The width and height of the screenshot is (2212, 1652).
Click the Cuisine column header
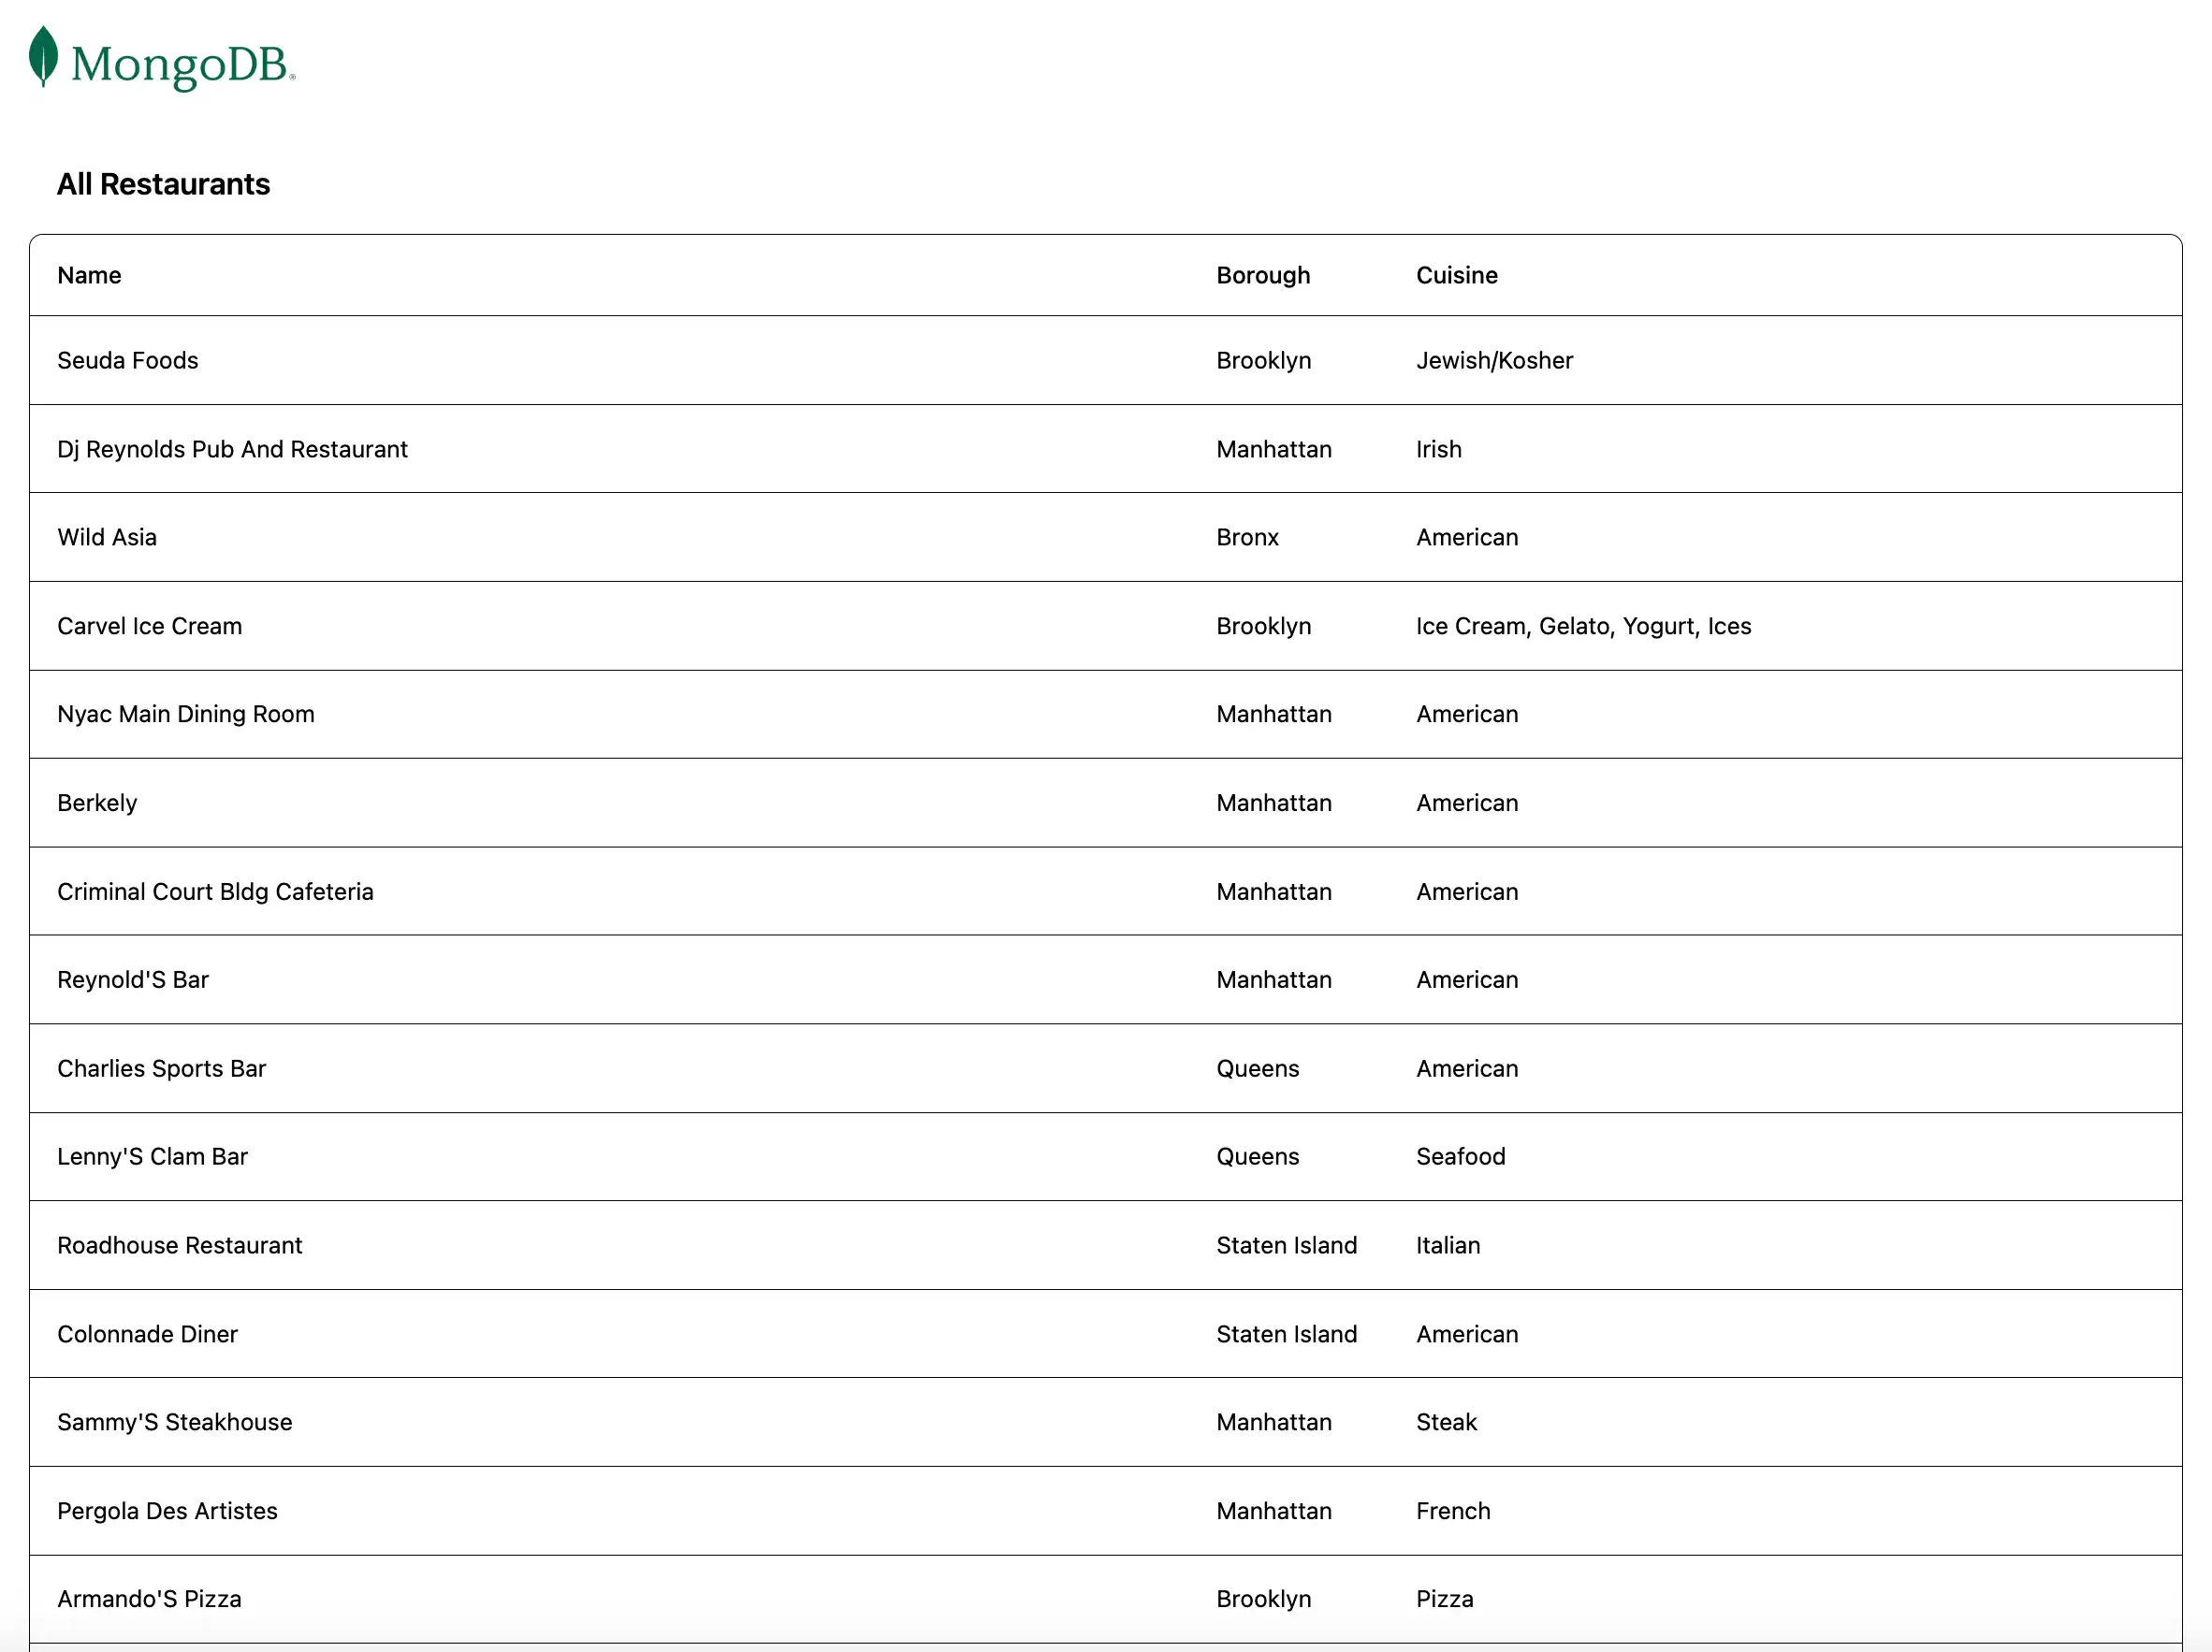[x=1456, y=275]
